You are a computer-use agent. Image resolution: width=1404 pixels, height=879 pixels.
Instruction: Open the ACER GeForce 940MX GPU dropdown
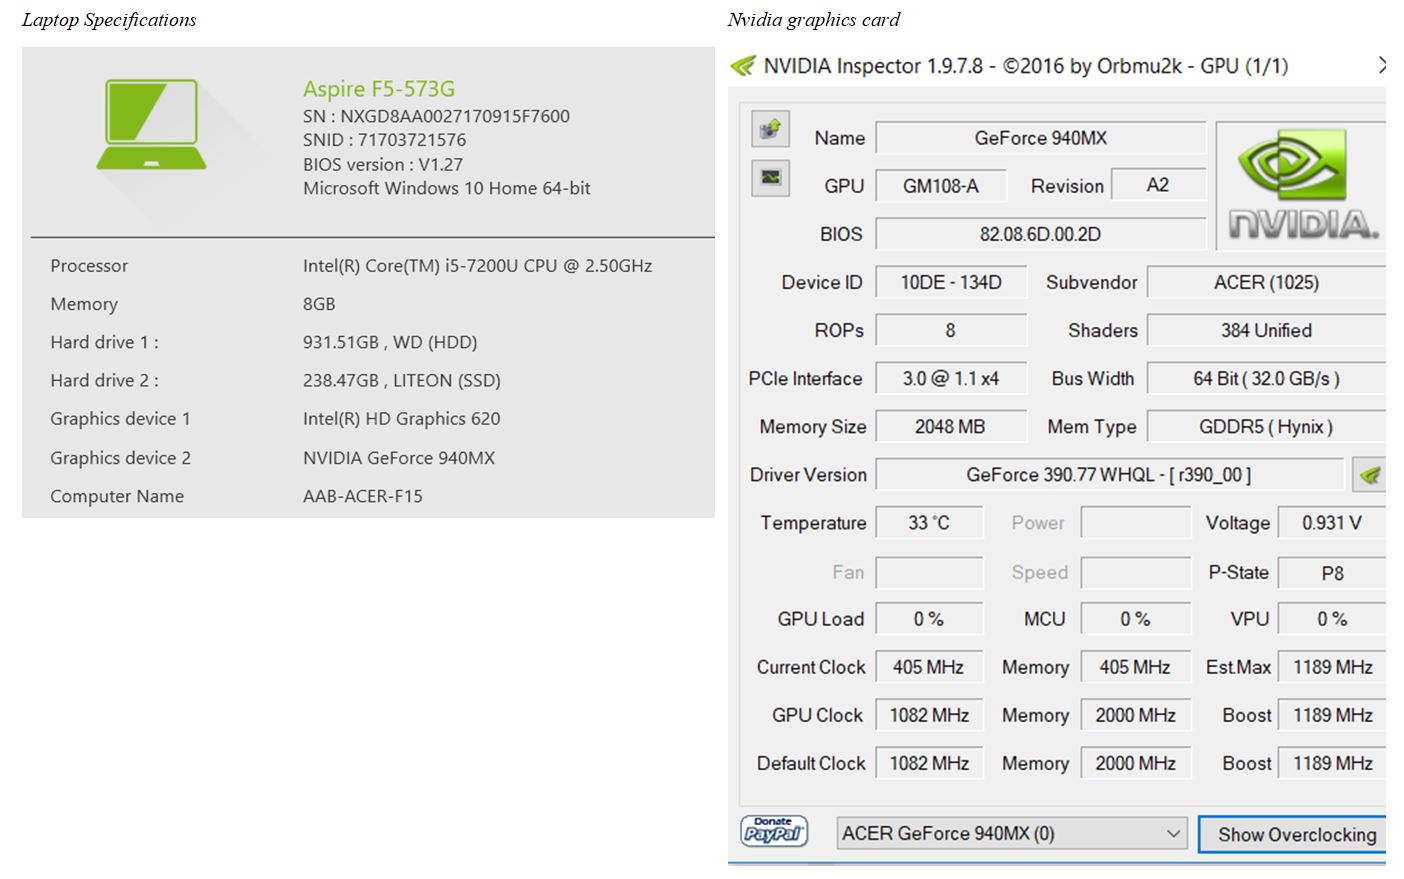pos(1012,833)
